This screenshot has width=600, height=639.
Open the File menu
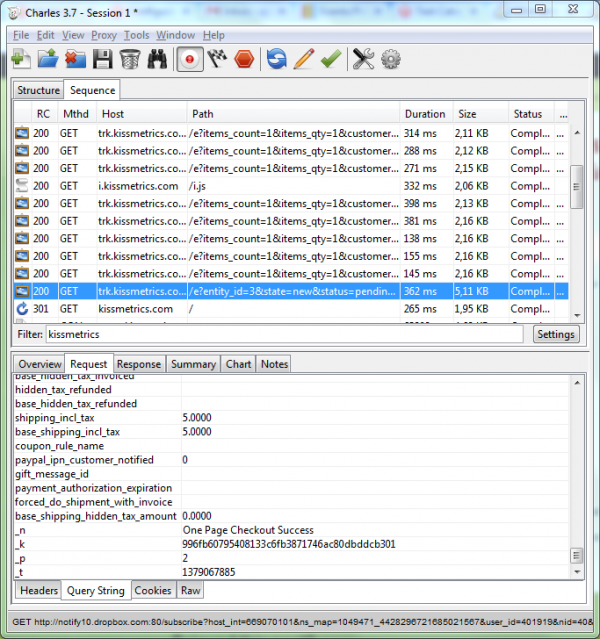pyautogui.click(x=21, y=35)
